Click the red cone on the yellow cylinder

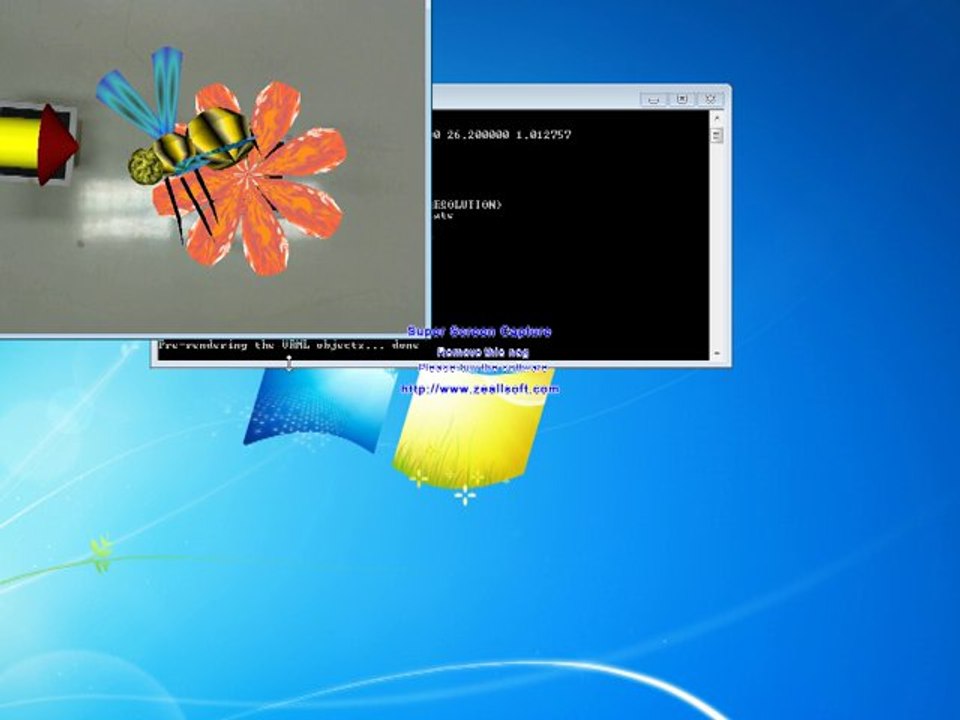point(56,145)
